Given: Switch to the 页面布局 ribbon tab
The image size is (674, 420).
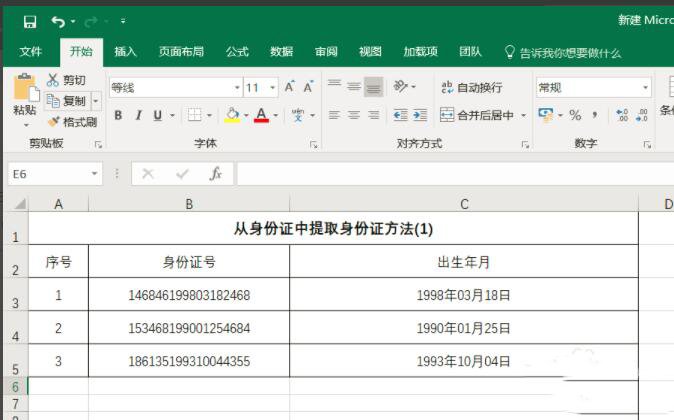Looking at the screenshot, I should (181, 52).
